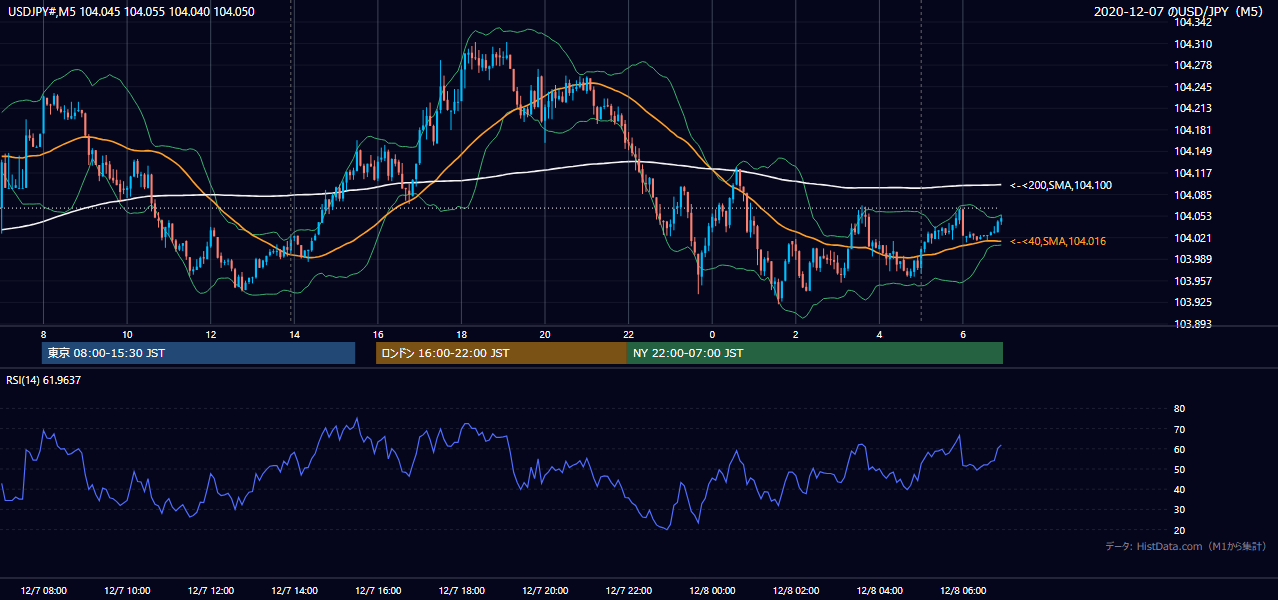Click the 104.053 price axis label
1278x600 pixels.
[1193, 216]
